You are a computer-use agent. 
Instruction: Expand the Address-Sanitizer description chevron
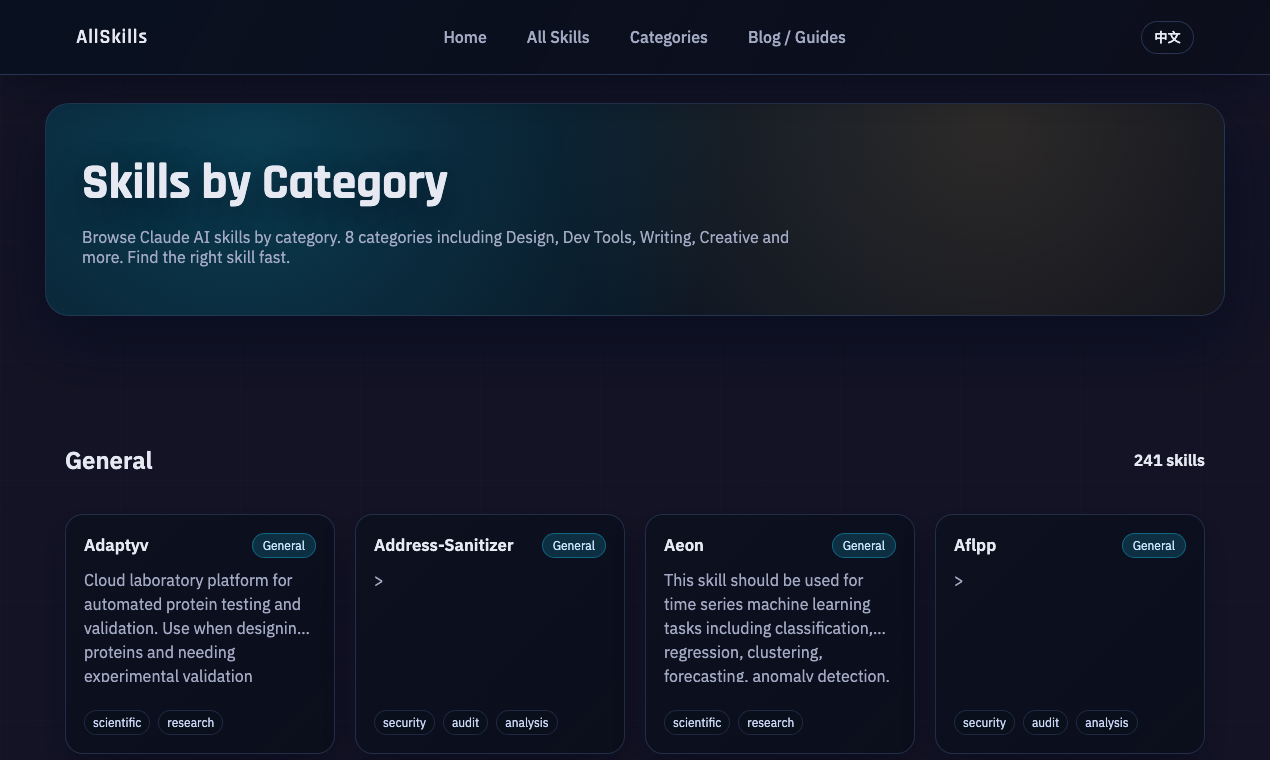[378, 580]
